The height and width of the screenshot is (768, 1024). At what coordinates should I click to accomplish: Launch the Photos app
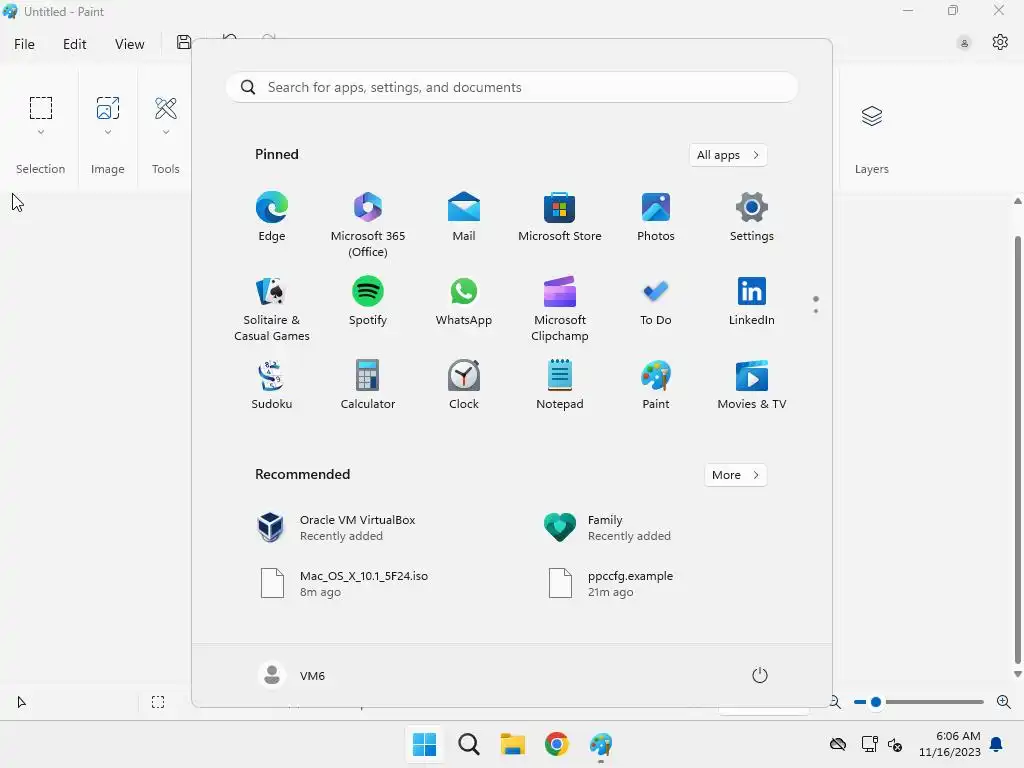coord(656,217)
